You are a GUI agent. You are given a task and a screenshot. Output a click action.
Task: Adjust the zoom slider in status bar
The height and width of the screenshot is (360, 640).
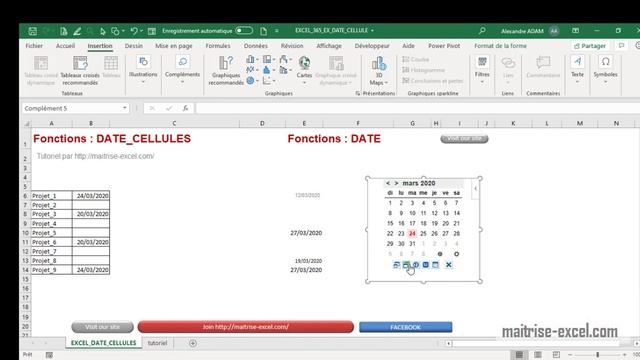(x=597, y=355)
